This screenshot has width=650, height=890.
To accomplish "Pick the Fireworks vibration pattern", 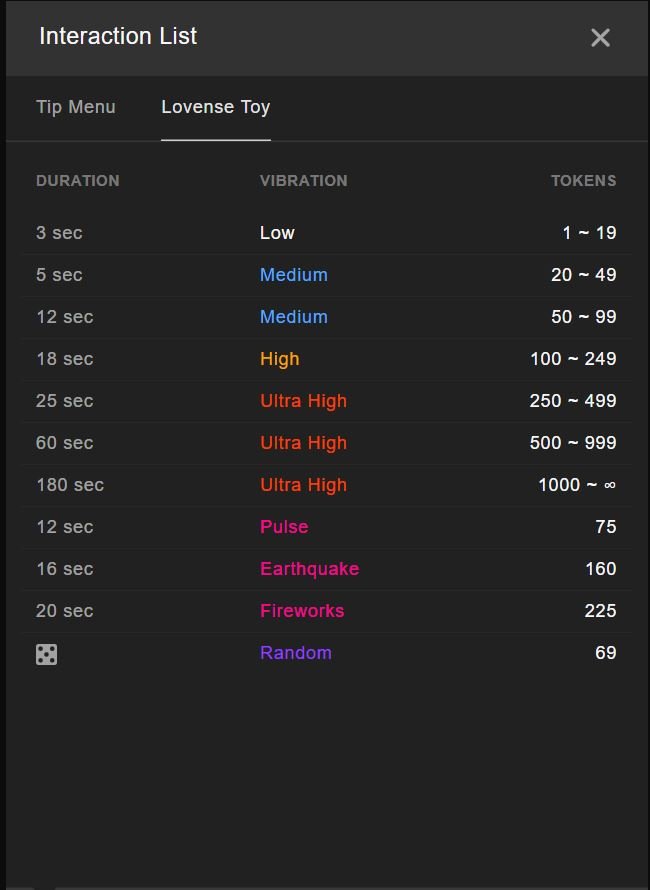I will click(x=302, y=611).
